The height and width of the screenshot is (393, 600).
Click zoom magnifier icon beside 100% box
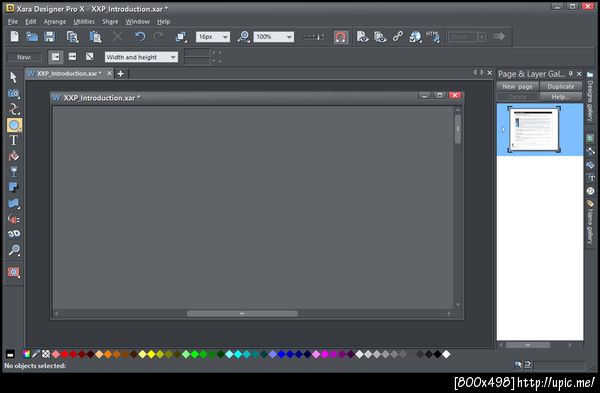243,37
